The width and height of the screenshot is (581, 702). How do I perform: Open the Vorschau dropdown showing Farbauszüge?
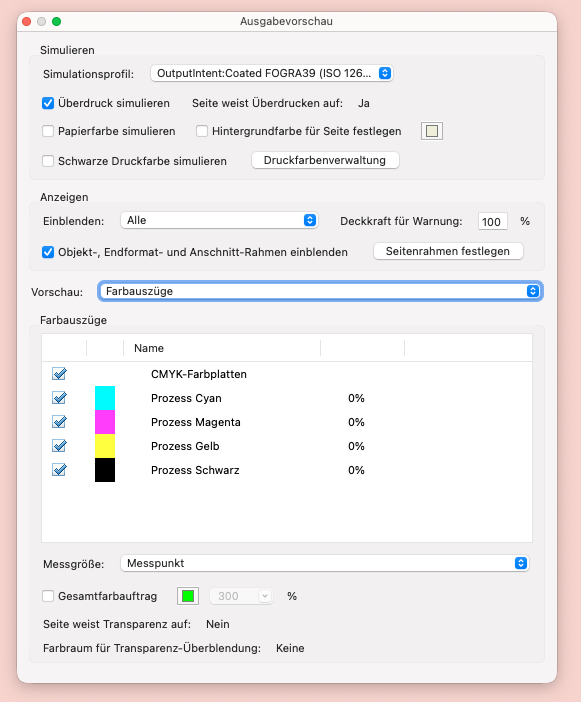[x=320, y=291]
